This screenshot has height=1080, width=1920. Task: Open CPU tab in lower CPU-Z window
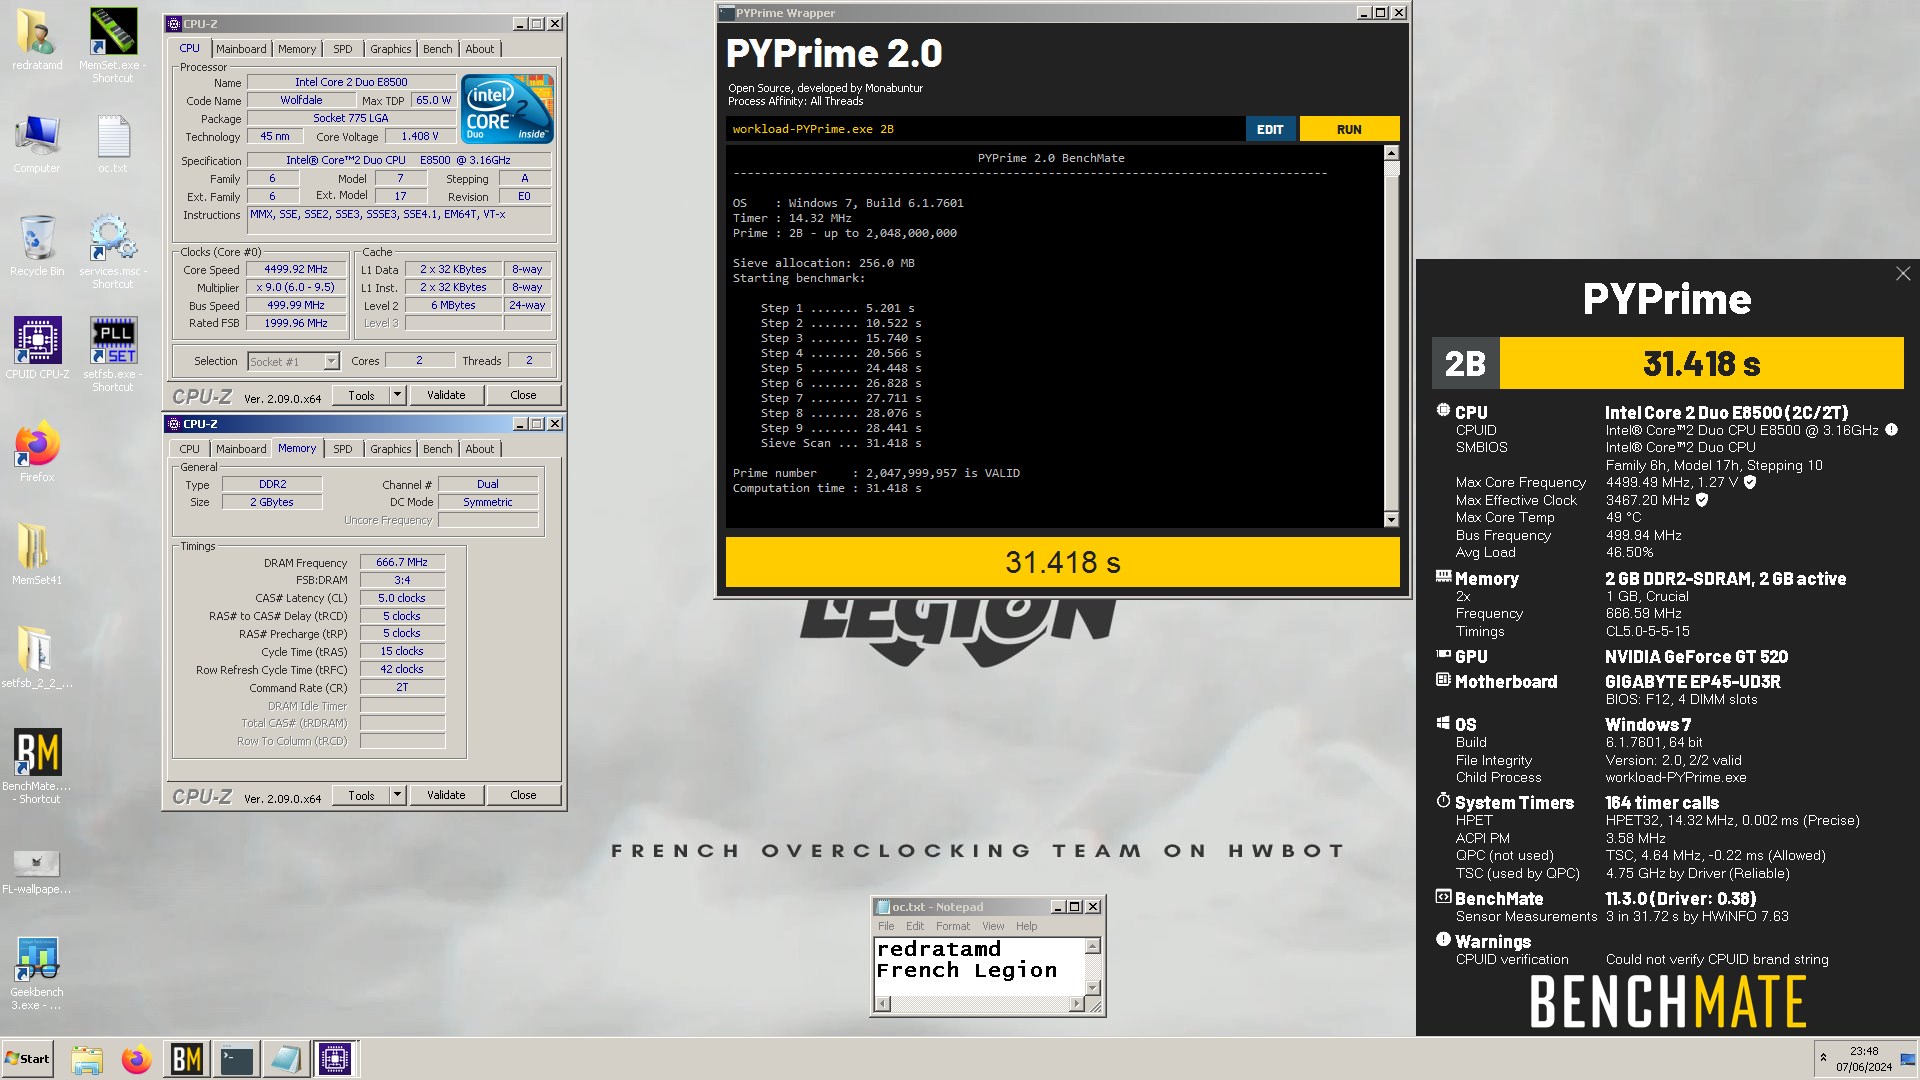coord(190,449)
